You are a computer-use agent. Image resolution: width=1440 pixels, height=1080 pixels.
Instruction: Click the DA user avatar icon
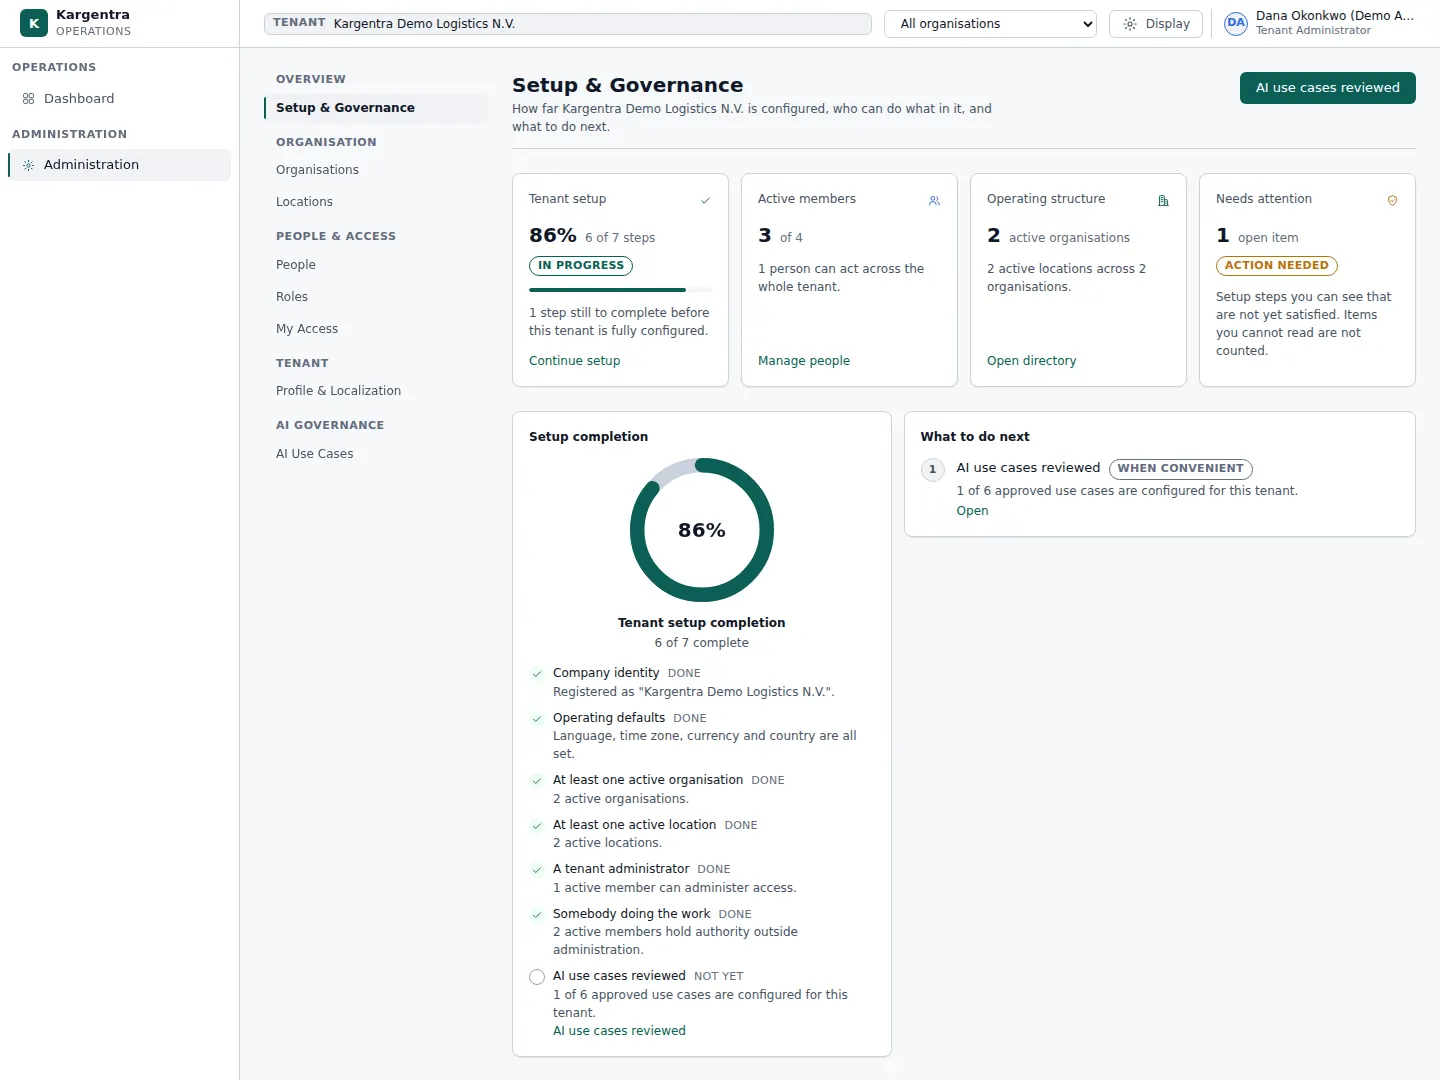pos(1236,23)
